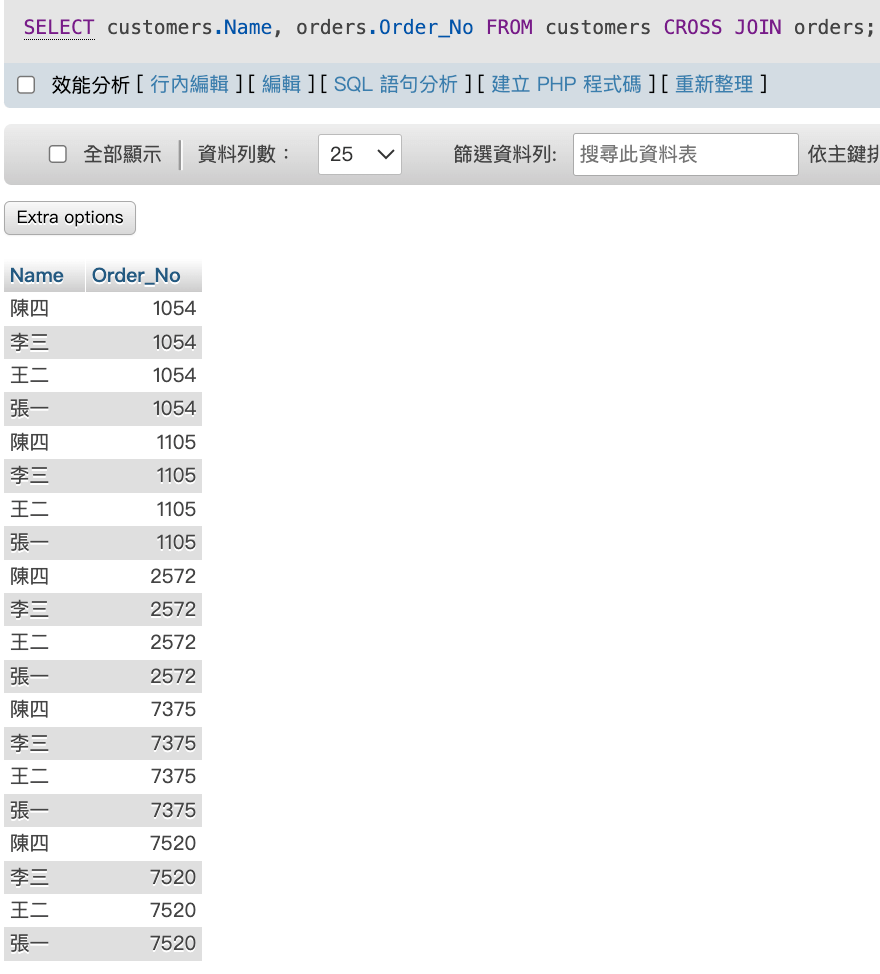The image size is (880, 974).
Task: Click the last 7520 order number cell
Action: click(x=173, y=944)
